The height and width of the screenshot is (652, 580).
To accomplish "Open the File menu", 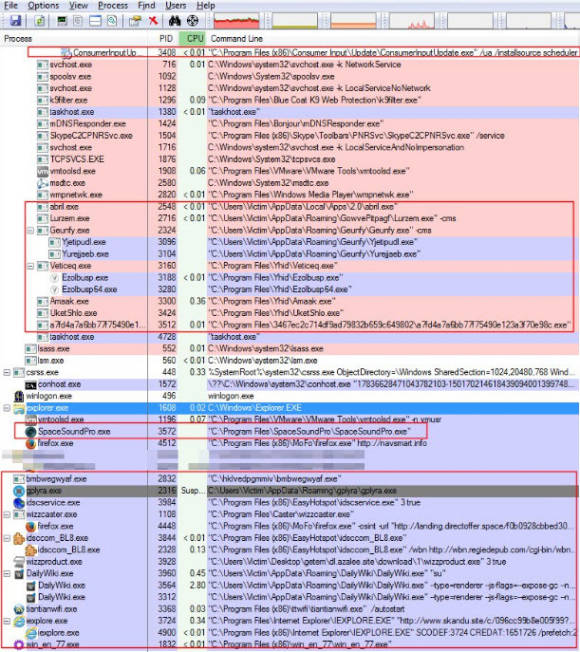I will (11, 5).
